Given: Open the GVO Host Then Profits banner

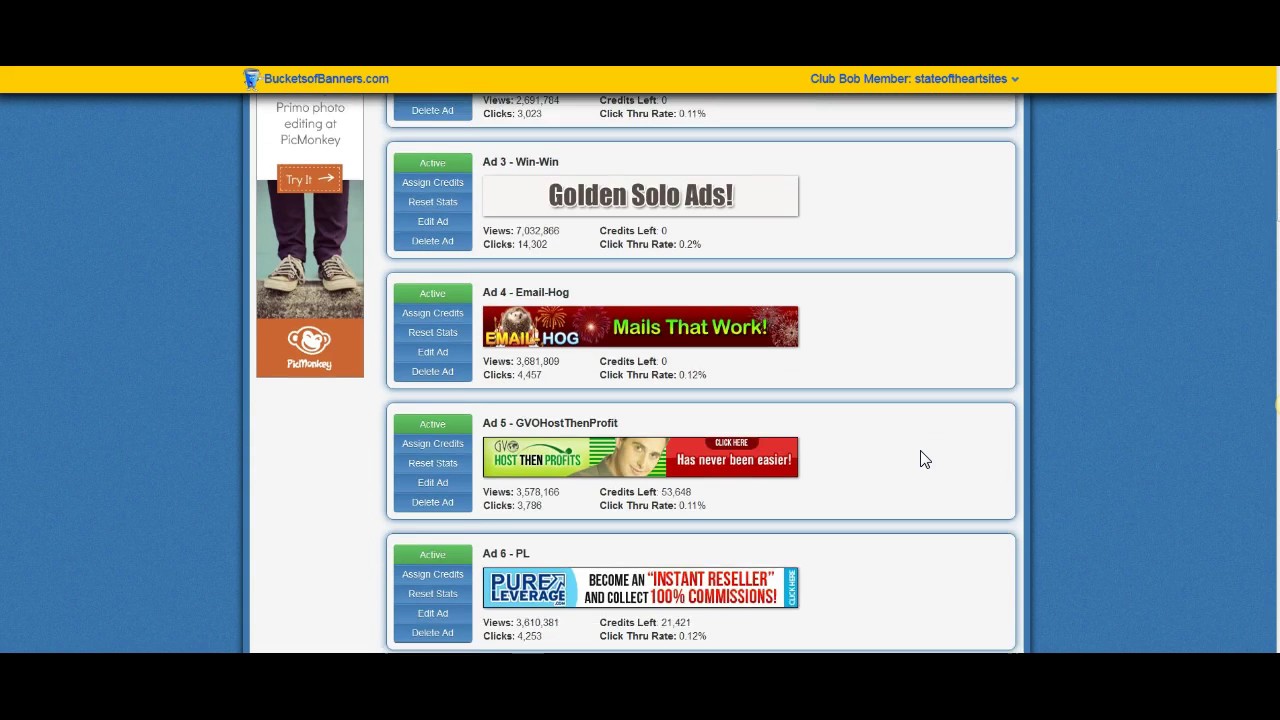Looking at the screenshot, I should [x=640, y=457].
